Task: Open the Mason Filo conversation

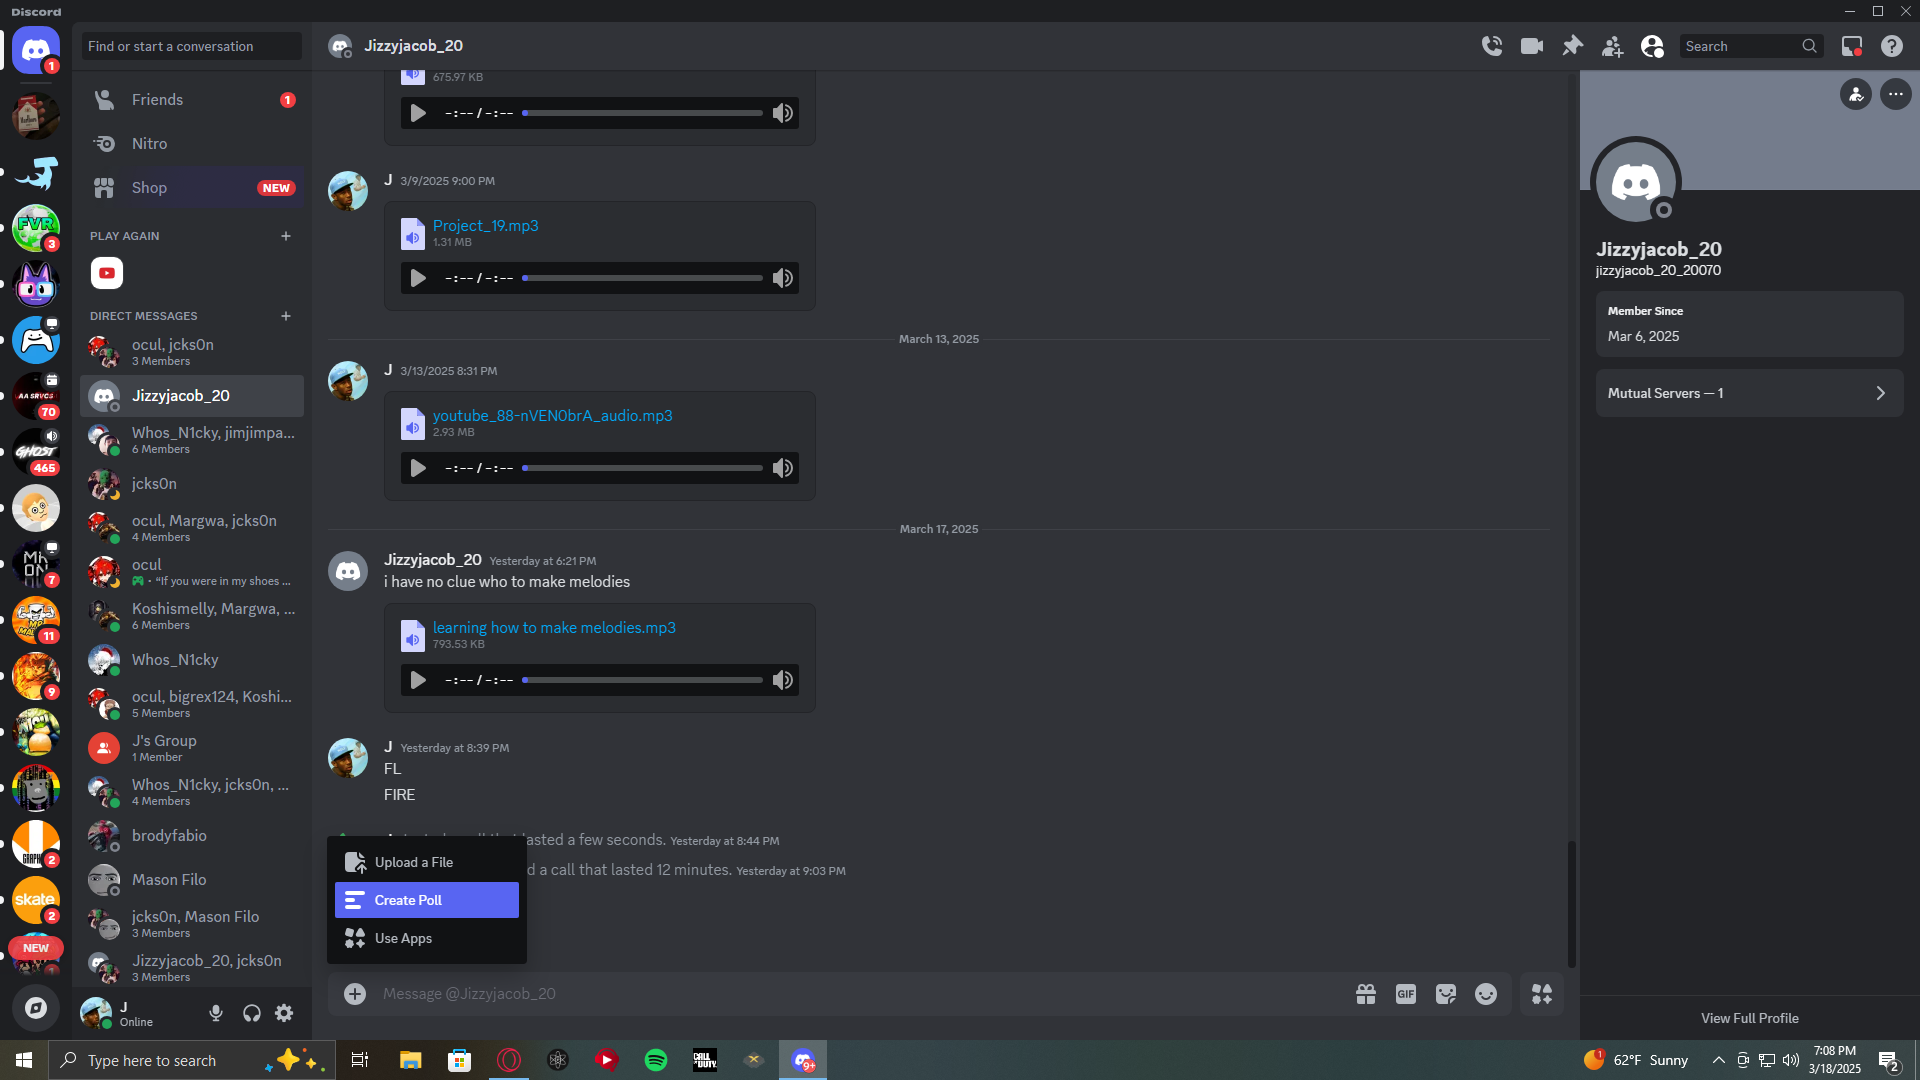Action: pos(192,880)
